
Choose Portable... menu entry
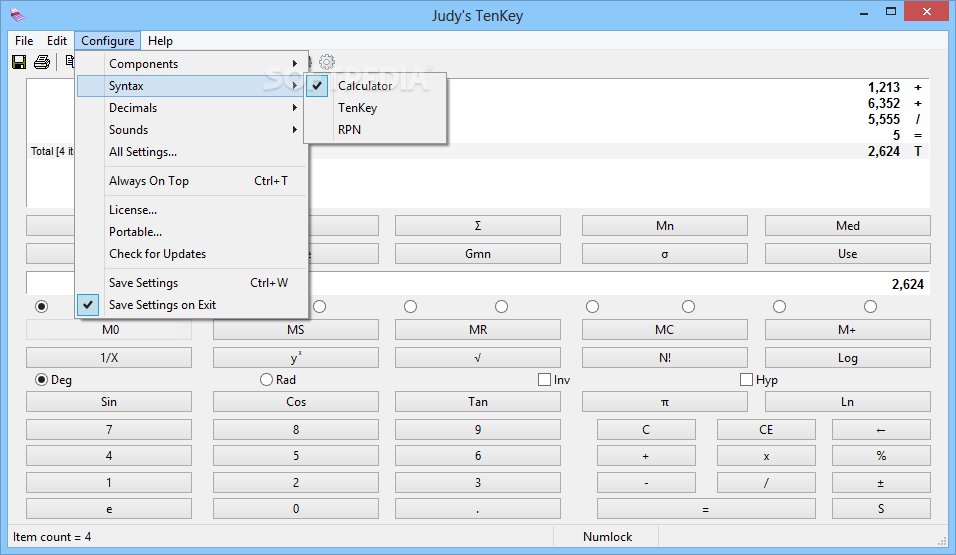(191, 232)
